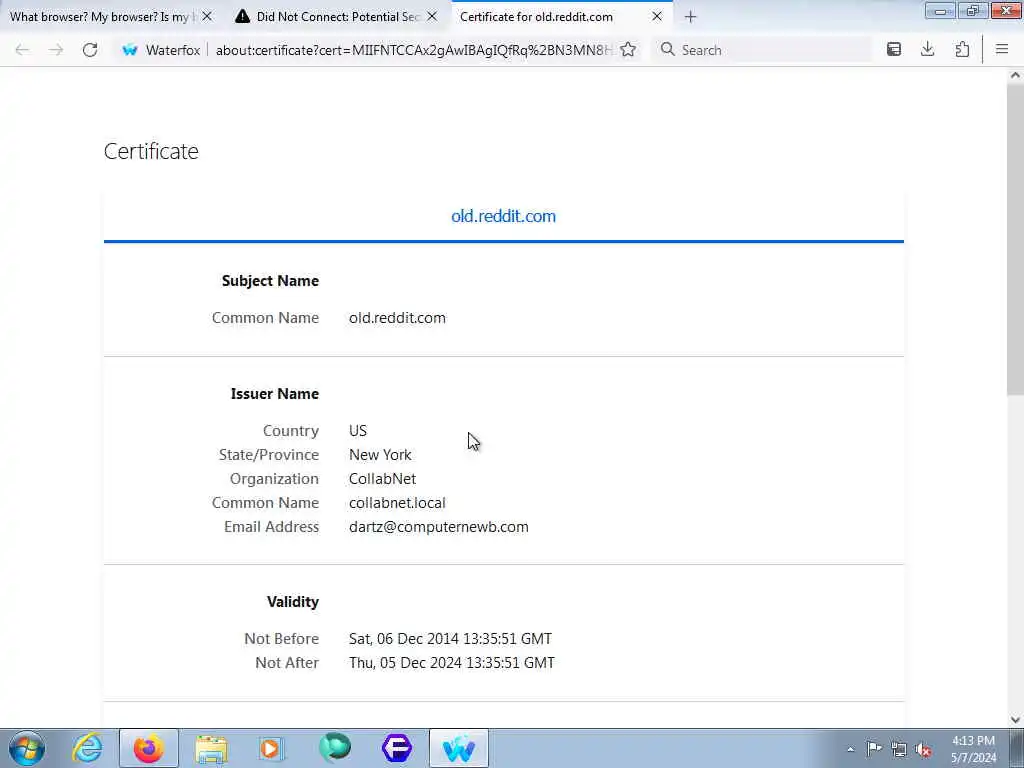Click the muted volume tray icon
Image resolution: width=1024 pixels, height=768 pixels.
pyautogui.click(x=923, y=749)
